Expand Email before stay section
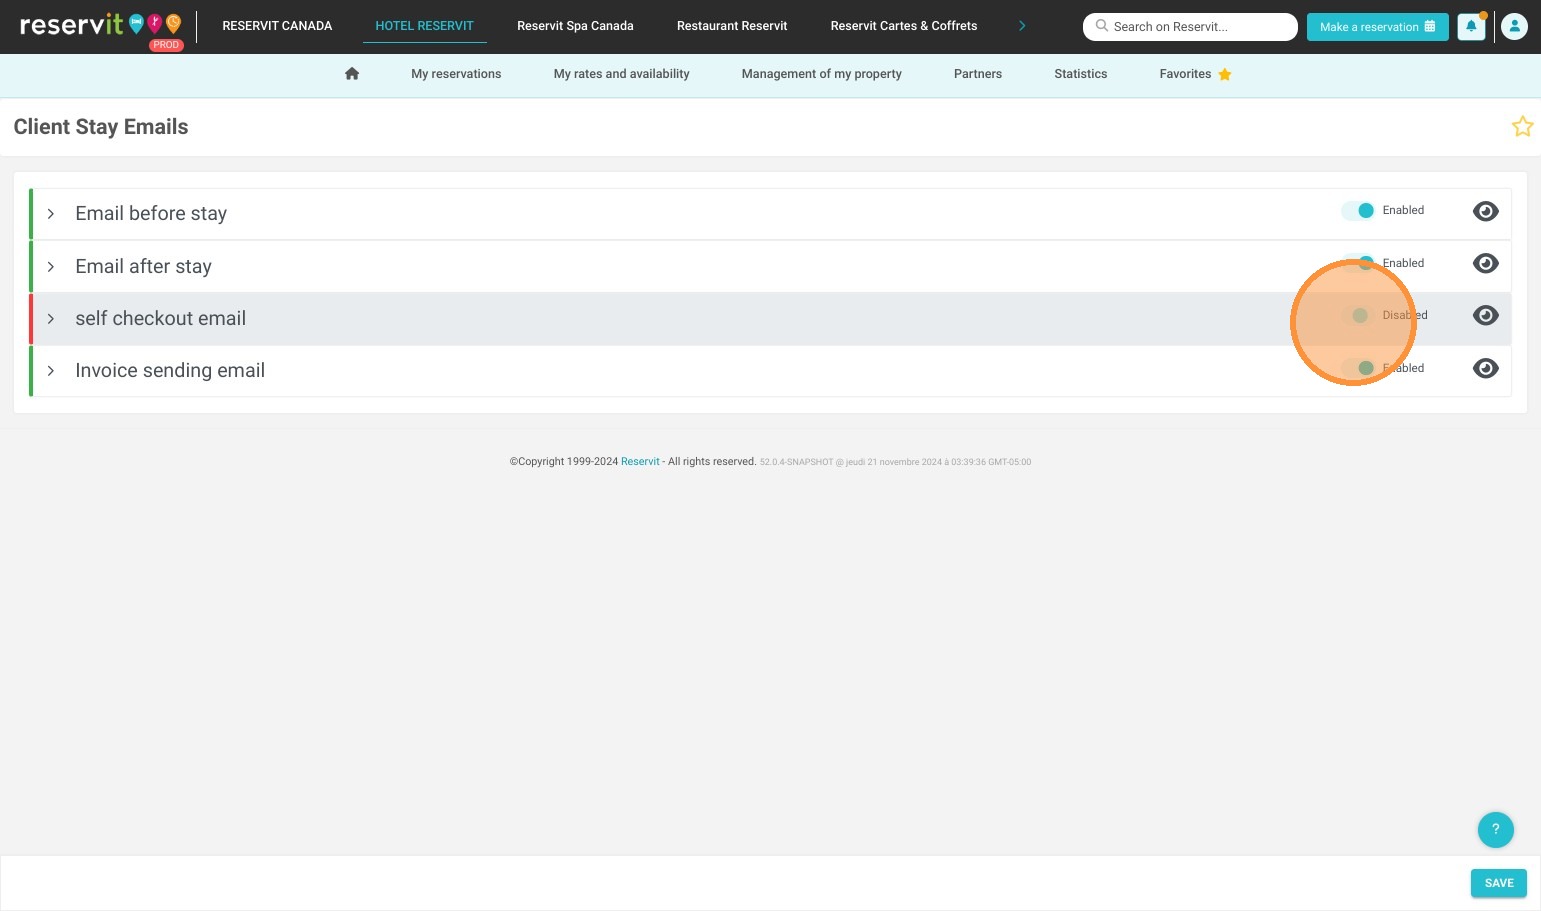 pos(51,214)
